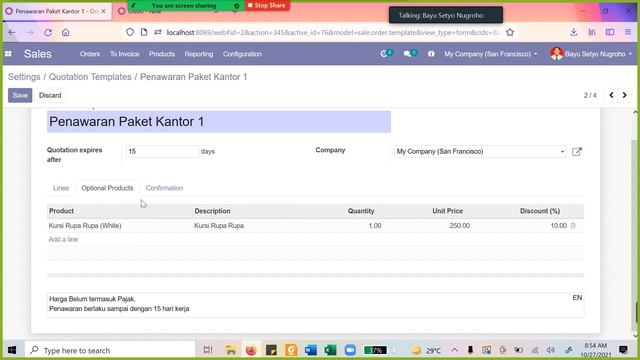Open the Reporting menu
The height and width of the screenshot is (360, 640).
tap(199, 54)
